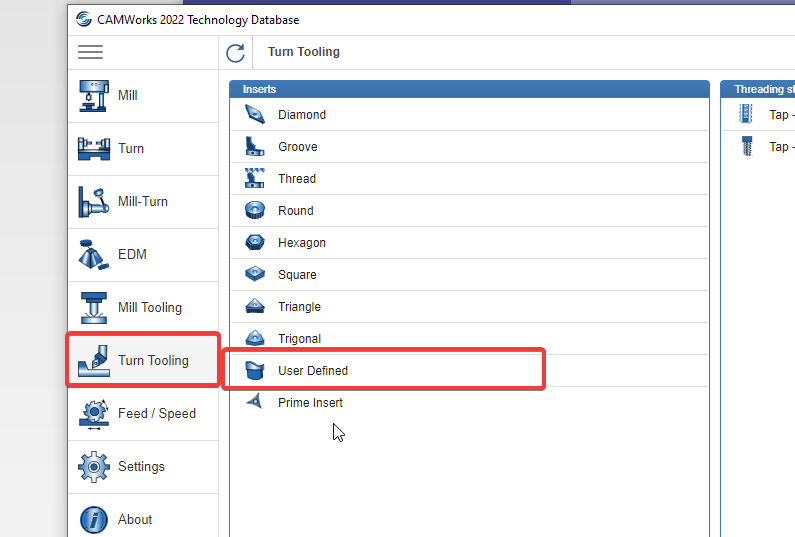The image size is (795, 537).
Task: Select the Triangle insert entry
Action: click(469, 306)
